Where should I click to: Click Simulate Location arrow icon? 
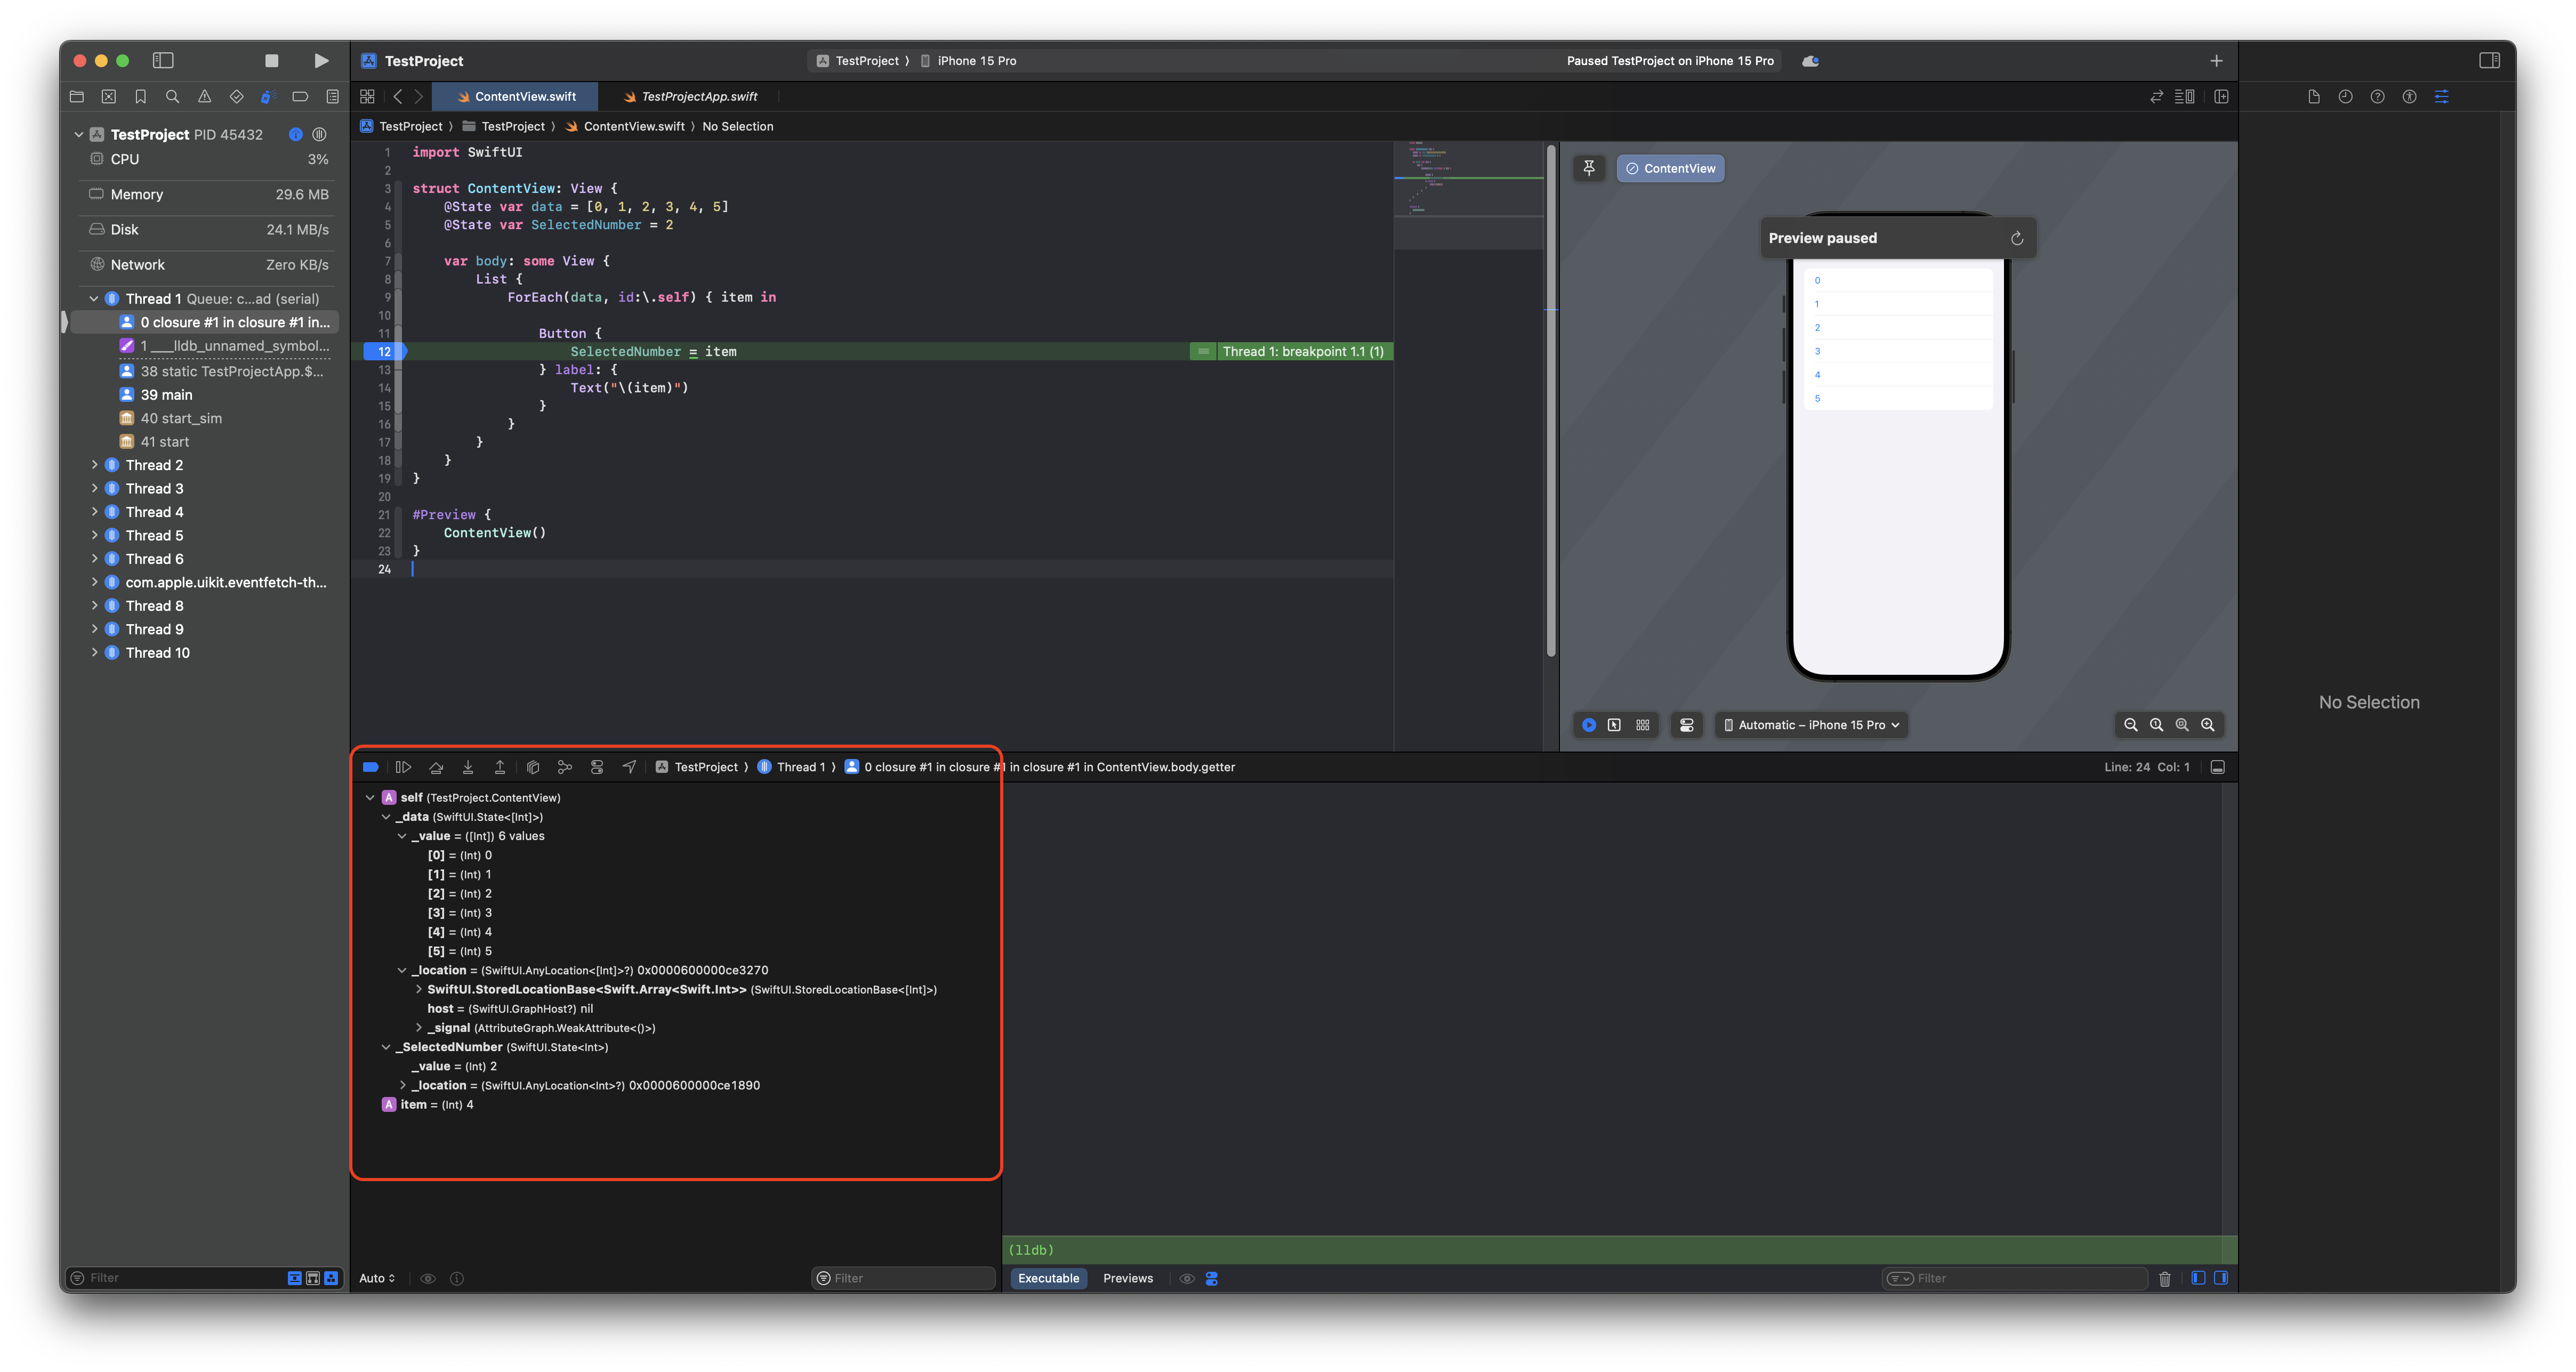point(629,767)
